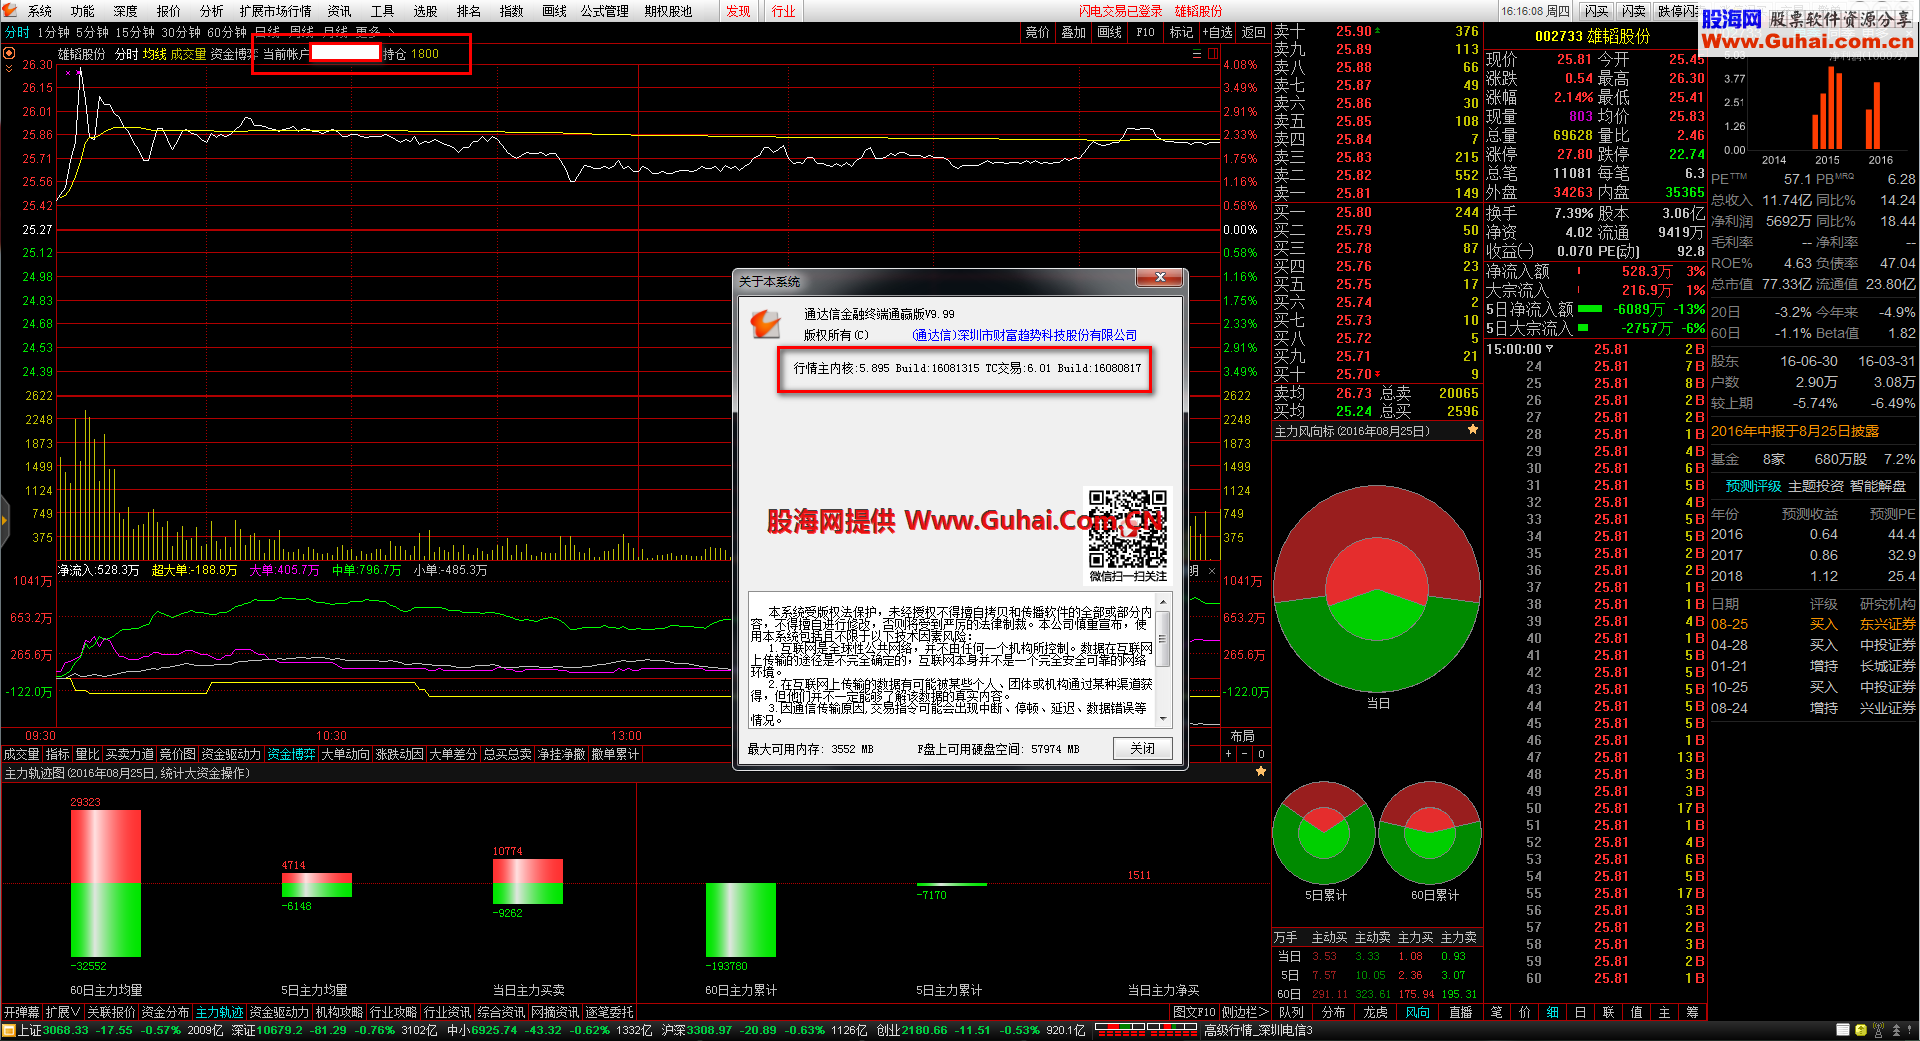Open the 期权股池 menu

coord(668,11)
